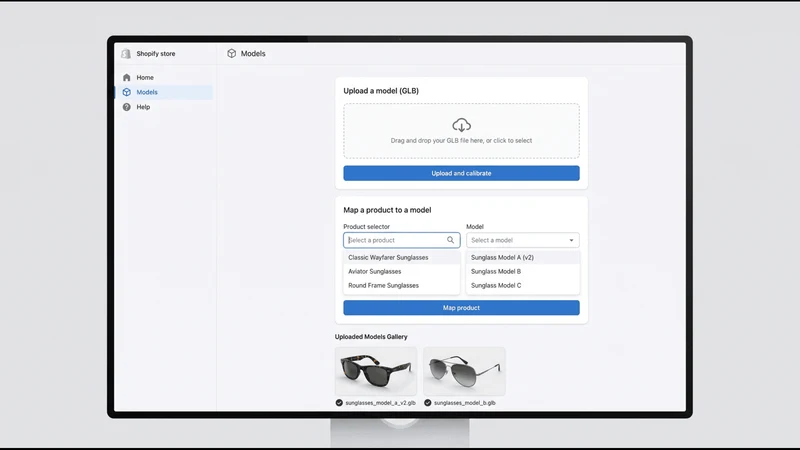The height and width of the screenshot is (450, 800).
Task: Click the Home house icon in sidebar
Action: 127,78
